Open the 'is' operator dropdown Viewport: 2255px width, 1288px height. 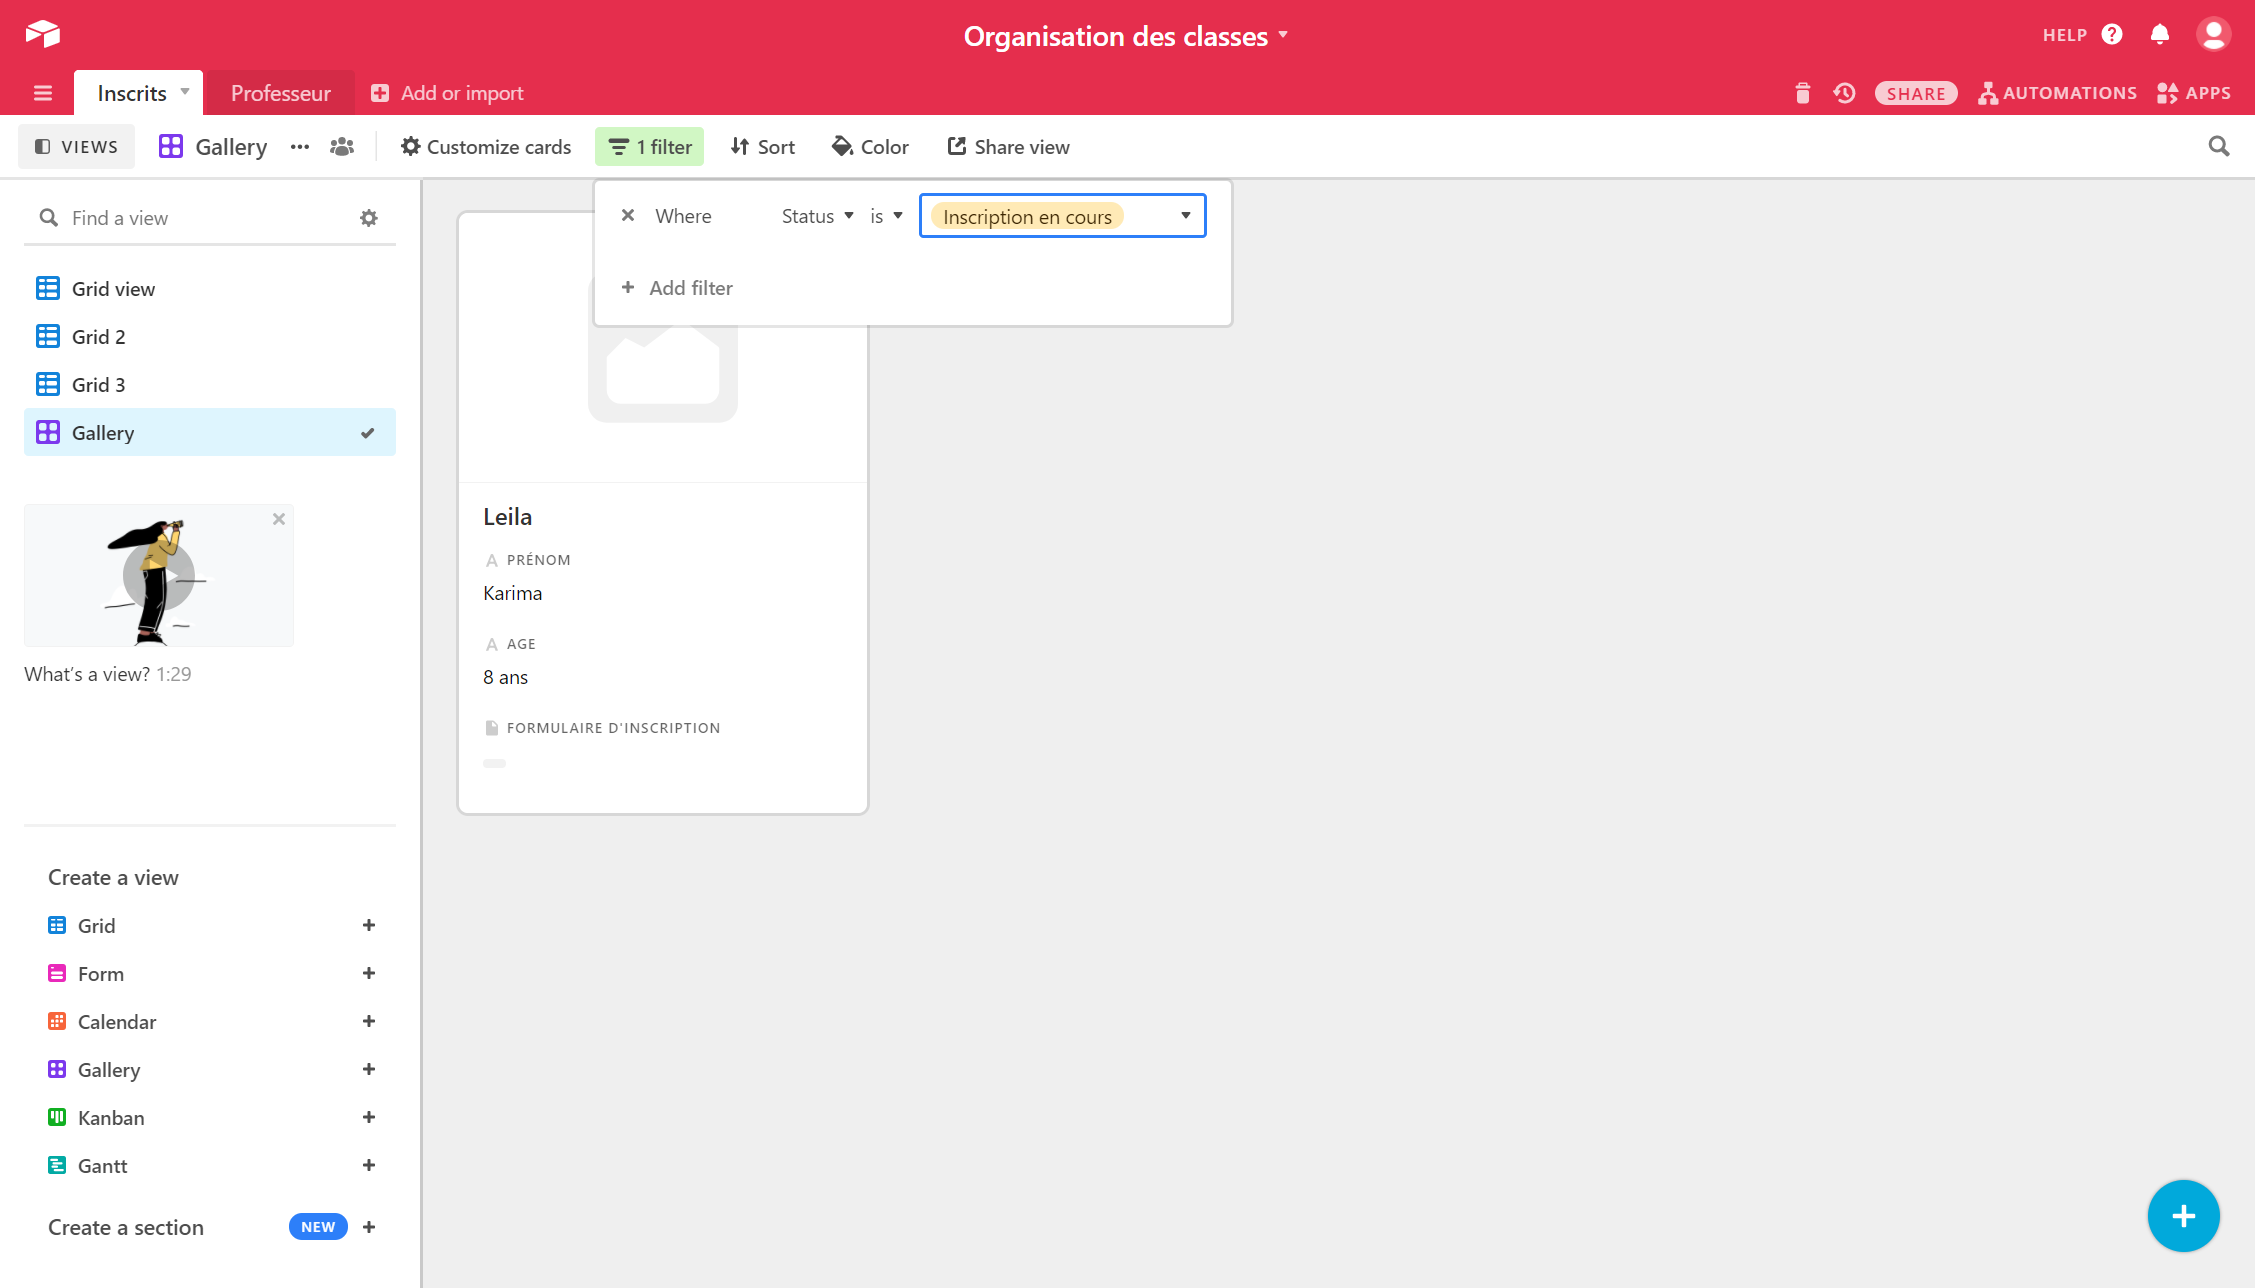pos(886,216)
